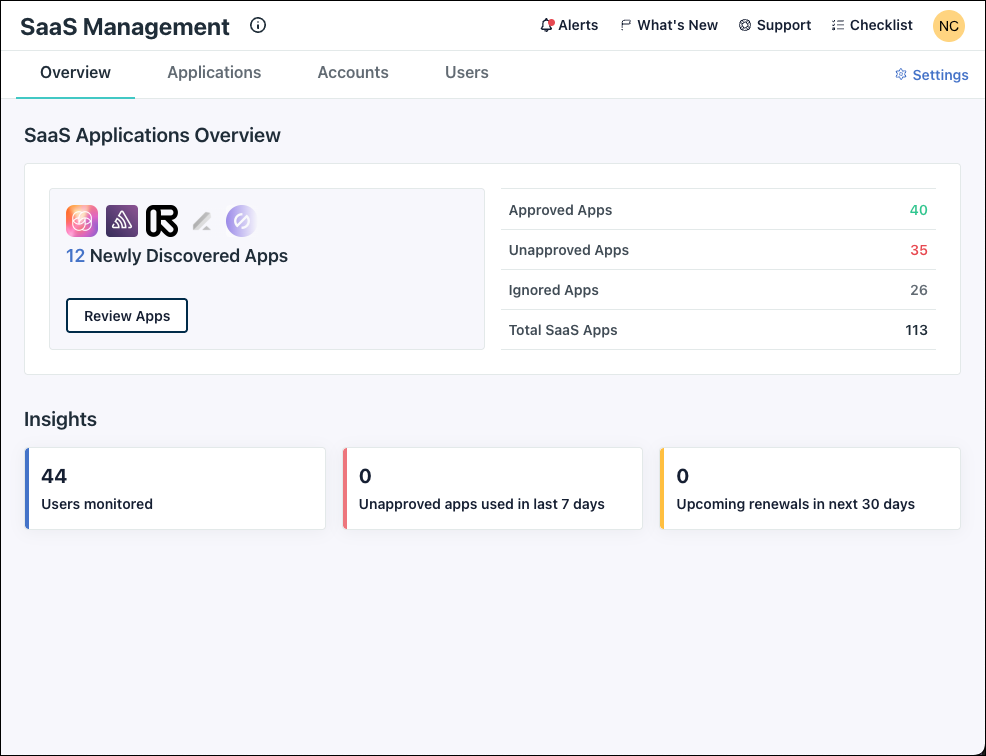Screen dimensions: 986x756
Task: Click the Support link text
Action: pyautogui.click(x=784, y=25)
